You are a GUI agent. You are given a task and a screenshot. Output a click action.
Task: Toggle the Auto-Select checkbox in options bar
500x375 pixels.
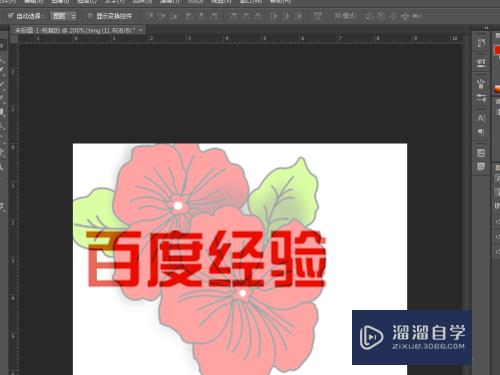coord(11,15)
